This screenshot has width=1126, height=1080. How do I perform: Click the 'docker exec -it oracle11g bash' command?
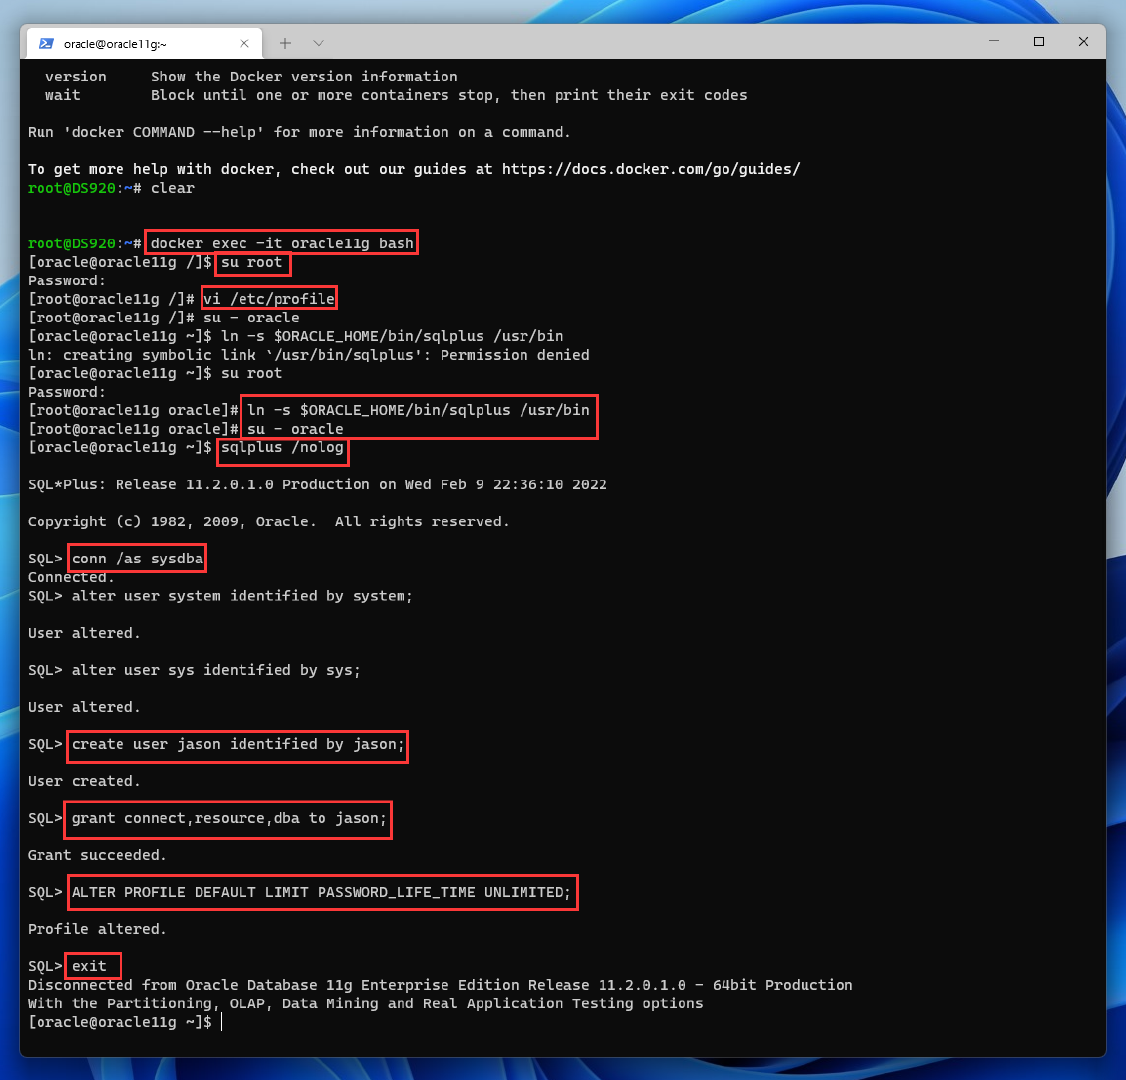[282, 243]
